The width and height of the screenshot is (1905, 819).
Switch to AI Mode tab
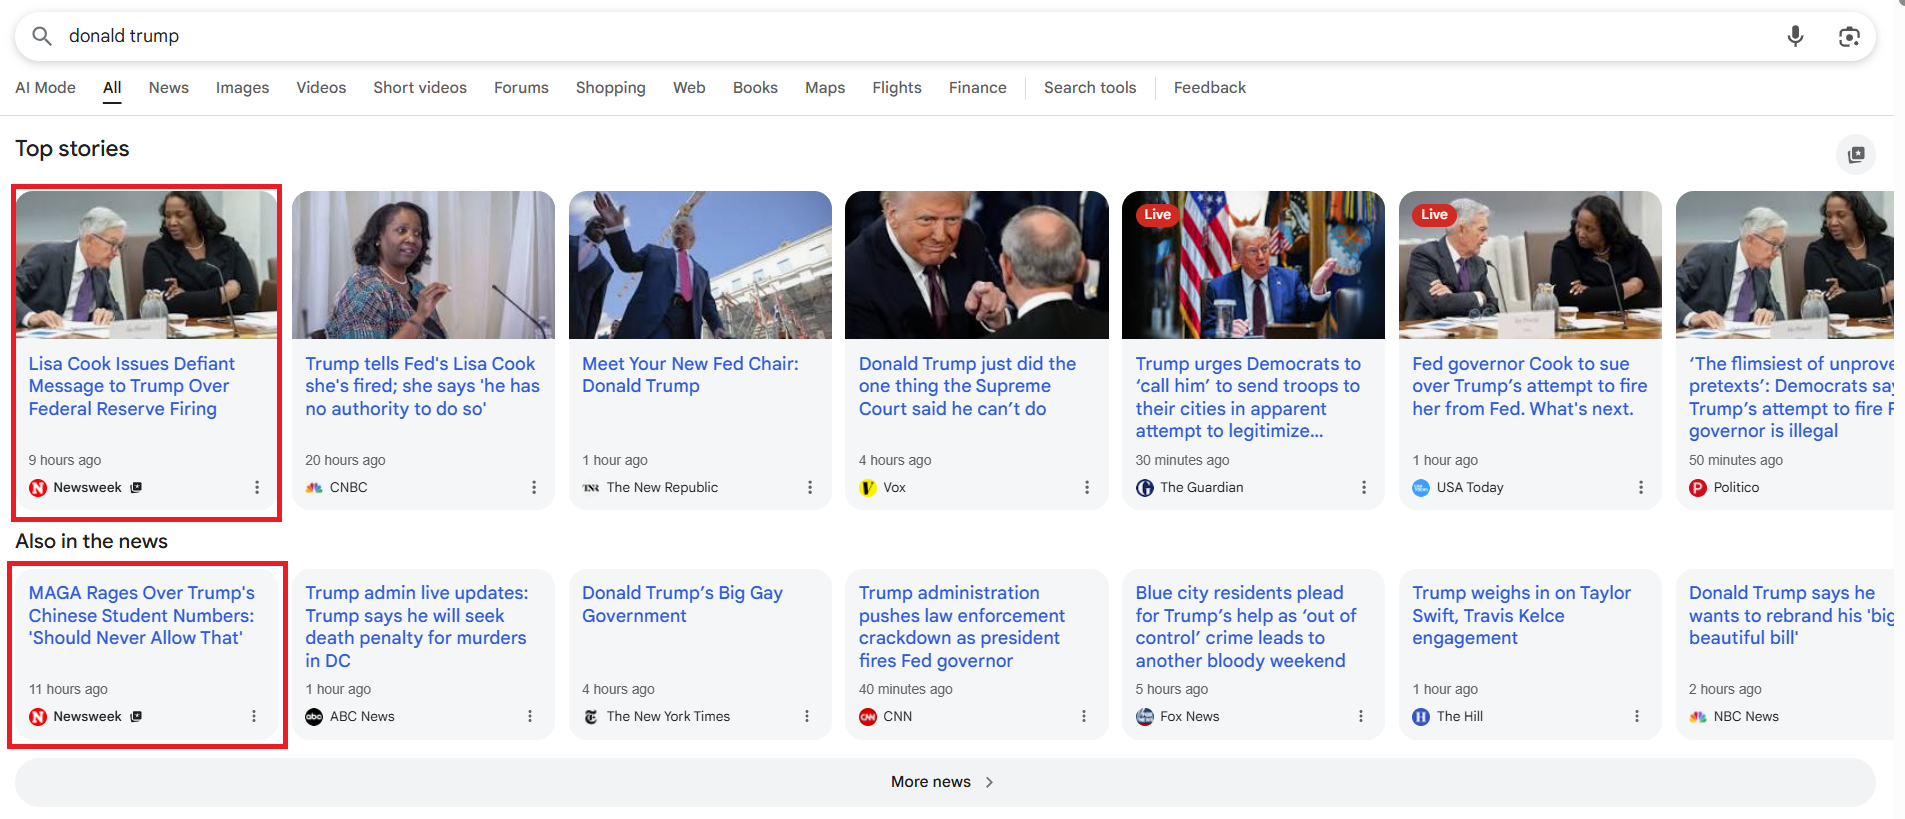click(45, 88)
